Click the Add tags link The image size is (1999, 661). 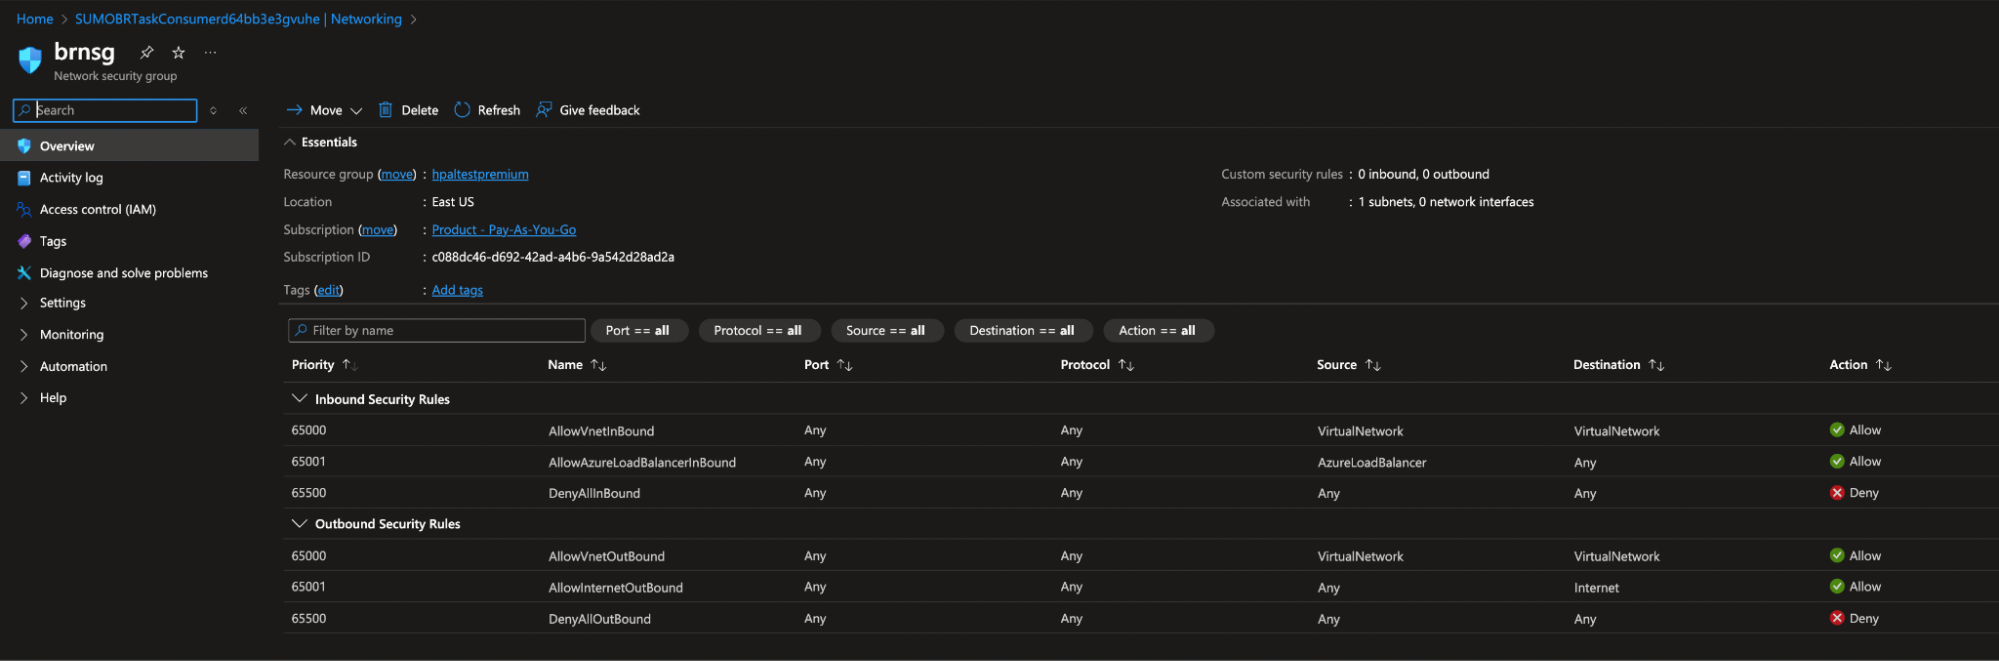tap(457, 290)
